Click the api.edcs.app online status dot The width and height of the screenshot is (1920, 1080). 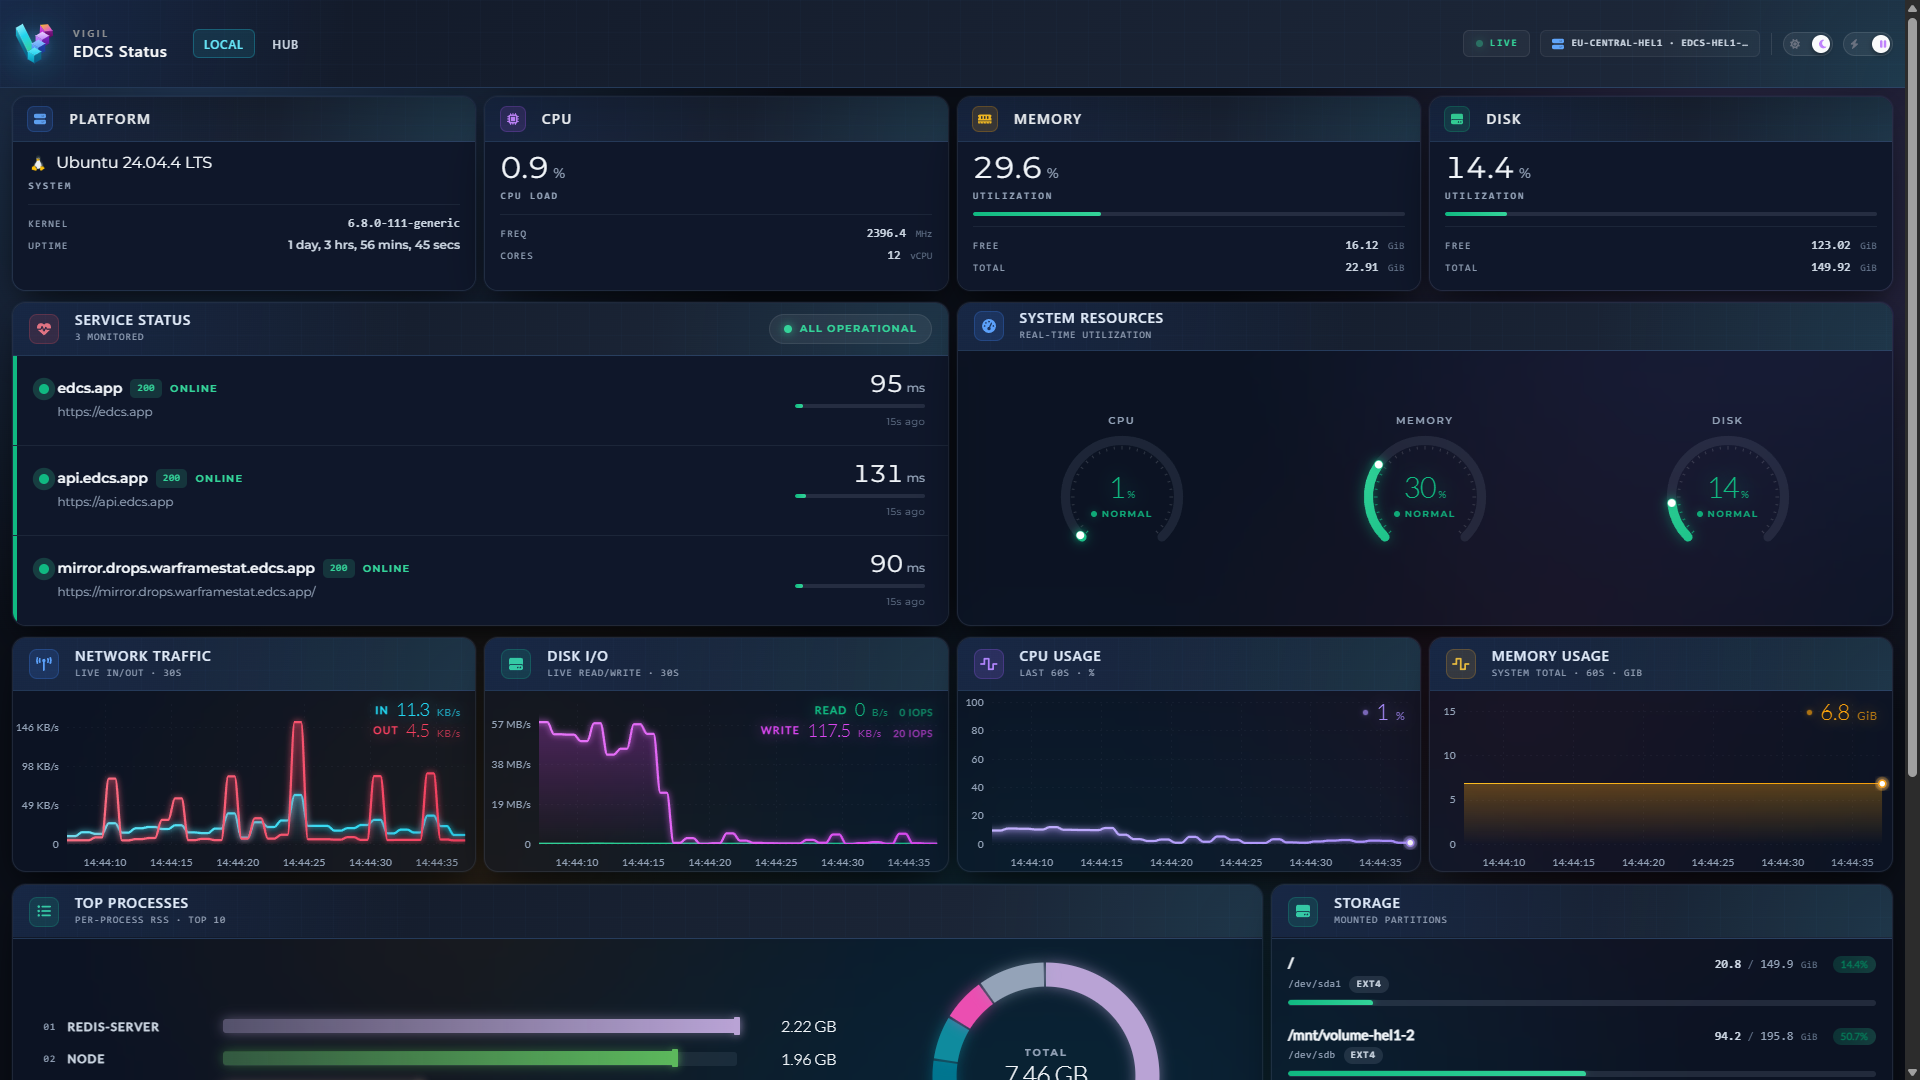point(44,479)
